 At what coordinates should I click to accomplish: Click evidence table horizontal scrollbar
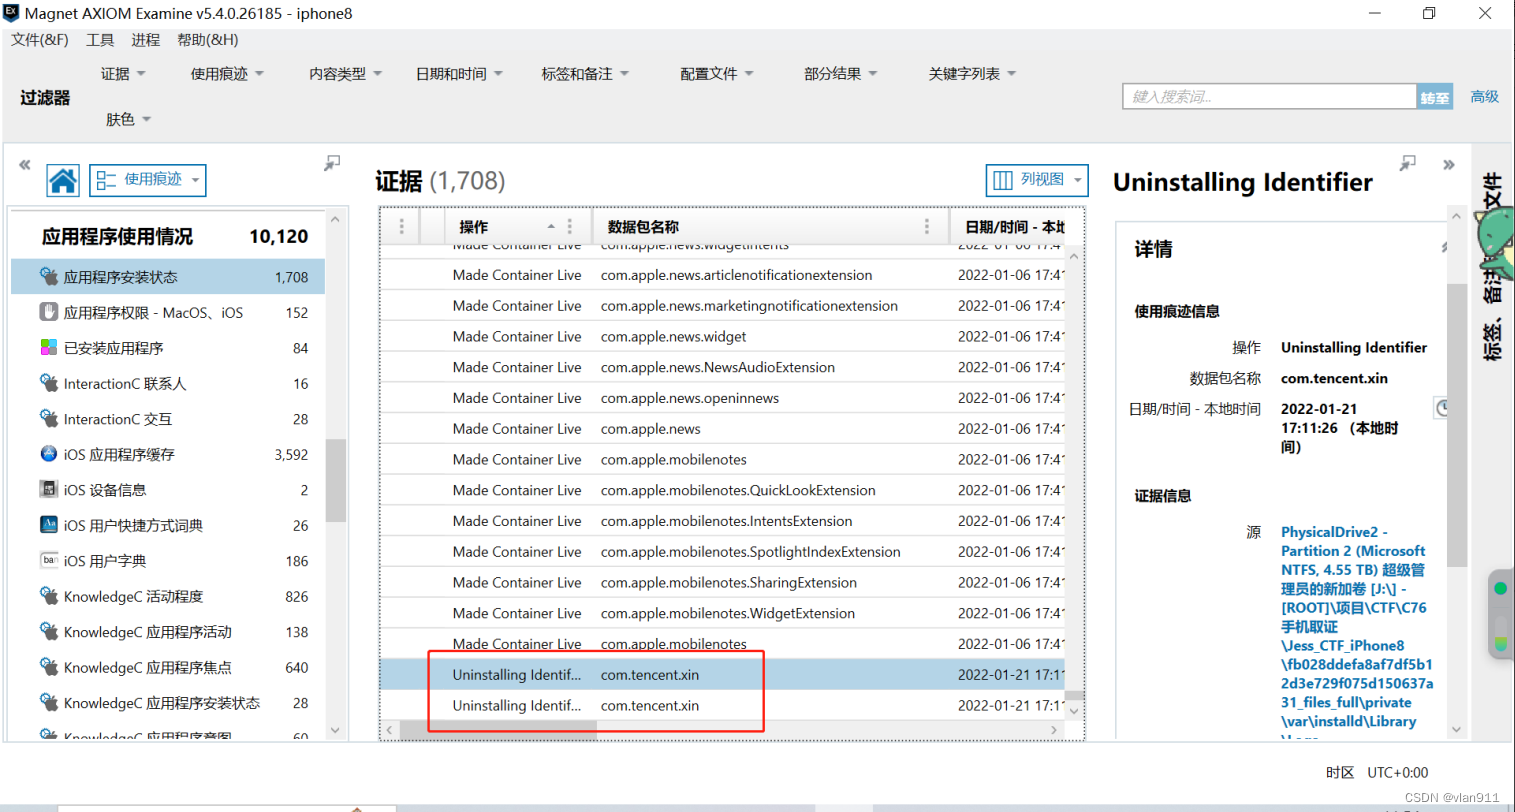498,731
